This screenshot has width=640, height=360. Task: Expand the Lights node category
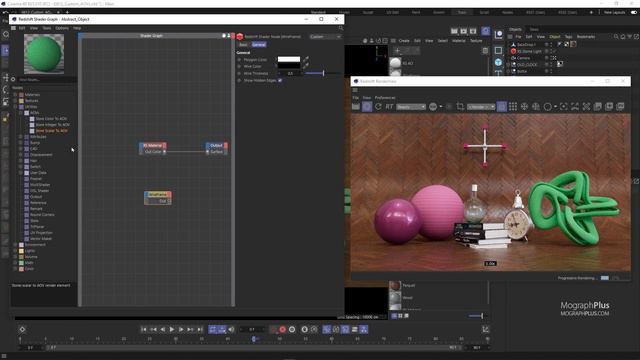(x=16, y=251)
